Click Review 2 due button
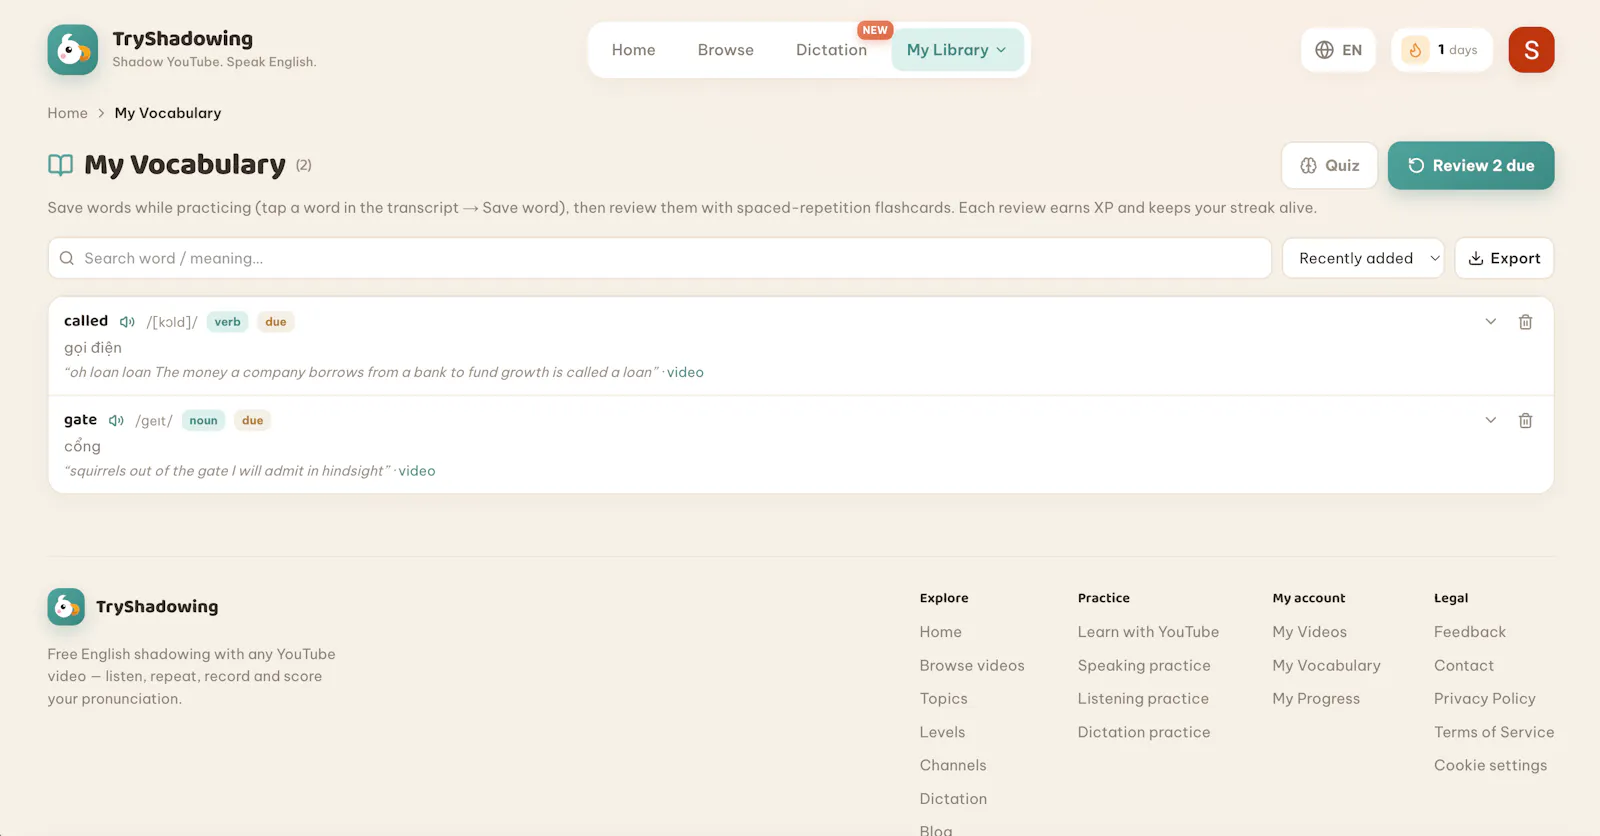Viewport: 1600px width, 836px height. tap(1471, 165)
